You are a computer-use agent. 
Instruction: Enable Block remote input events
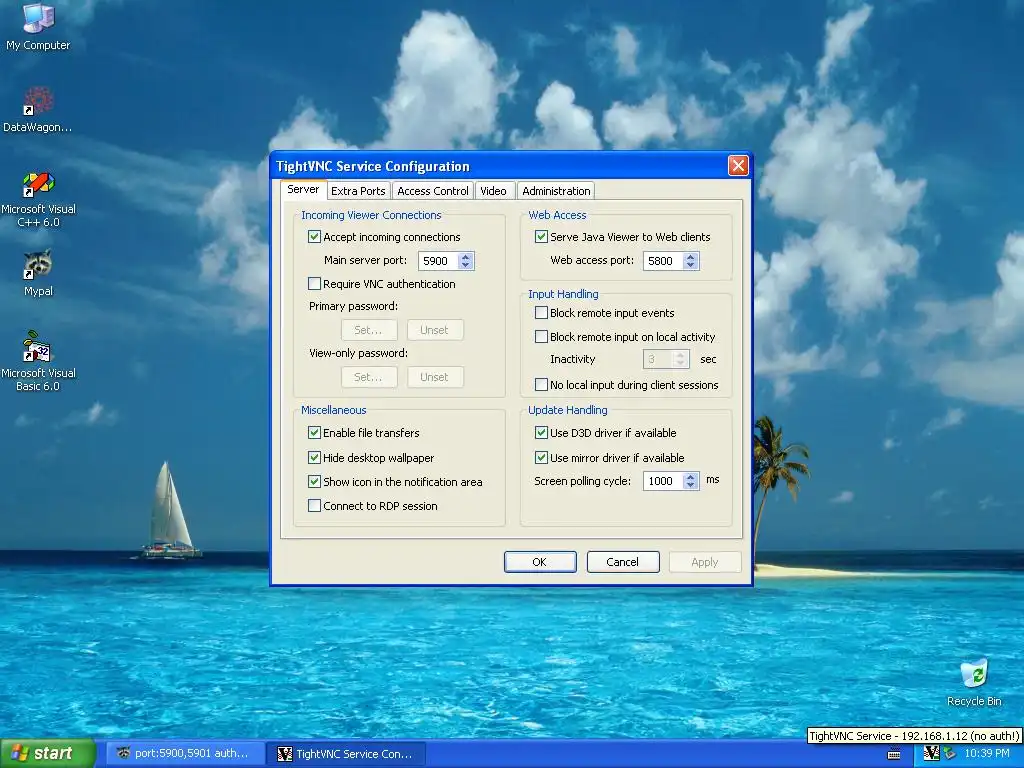click(x=541, y=313)
